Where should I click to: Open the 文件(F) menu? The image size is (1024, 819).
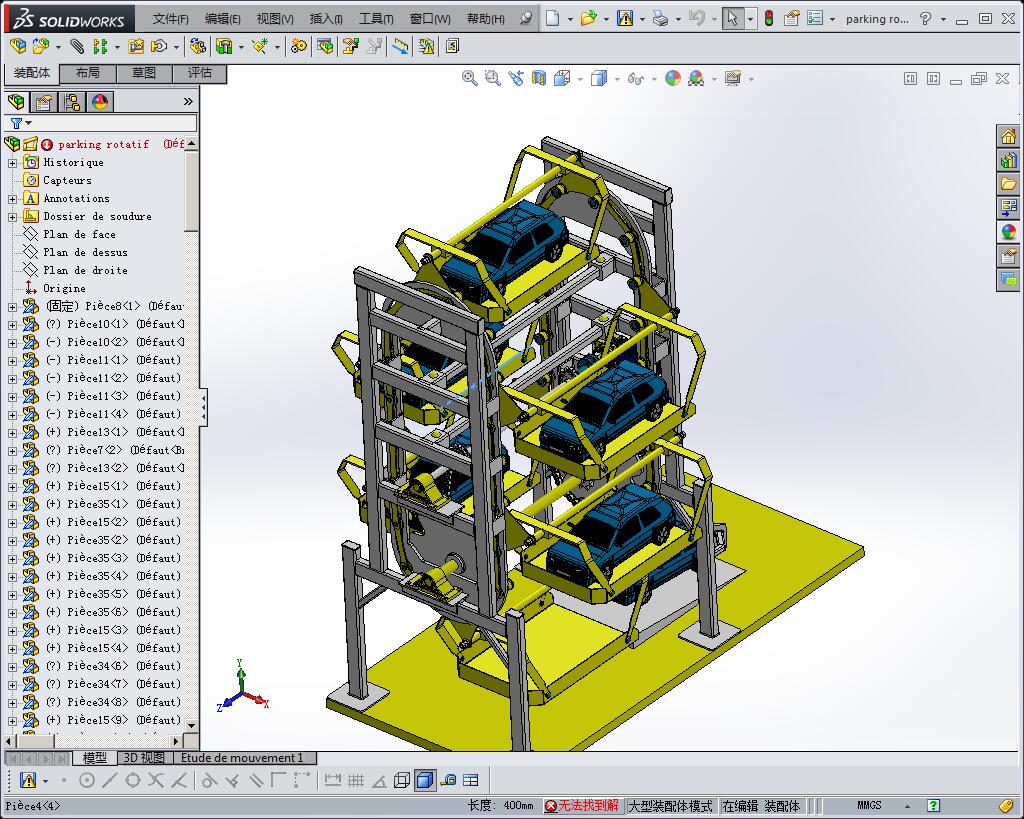tap(170, 19)
